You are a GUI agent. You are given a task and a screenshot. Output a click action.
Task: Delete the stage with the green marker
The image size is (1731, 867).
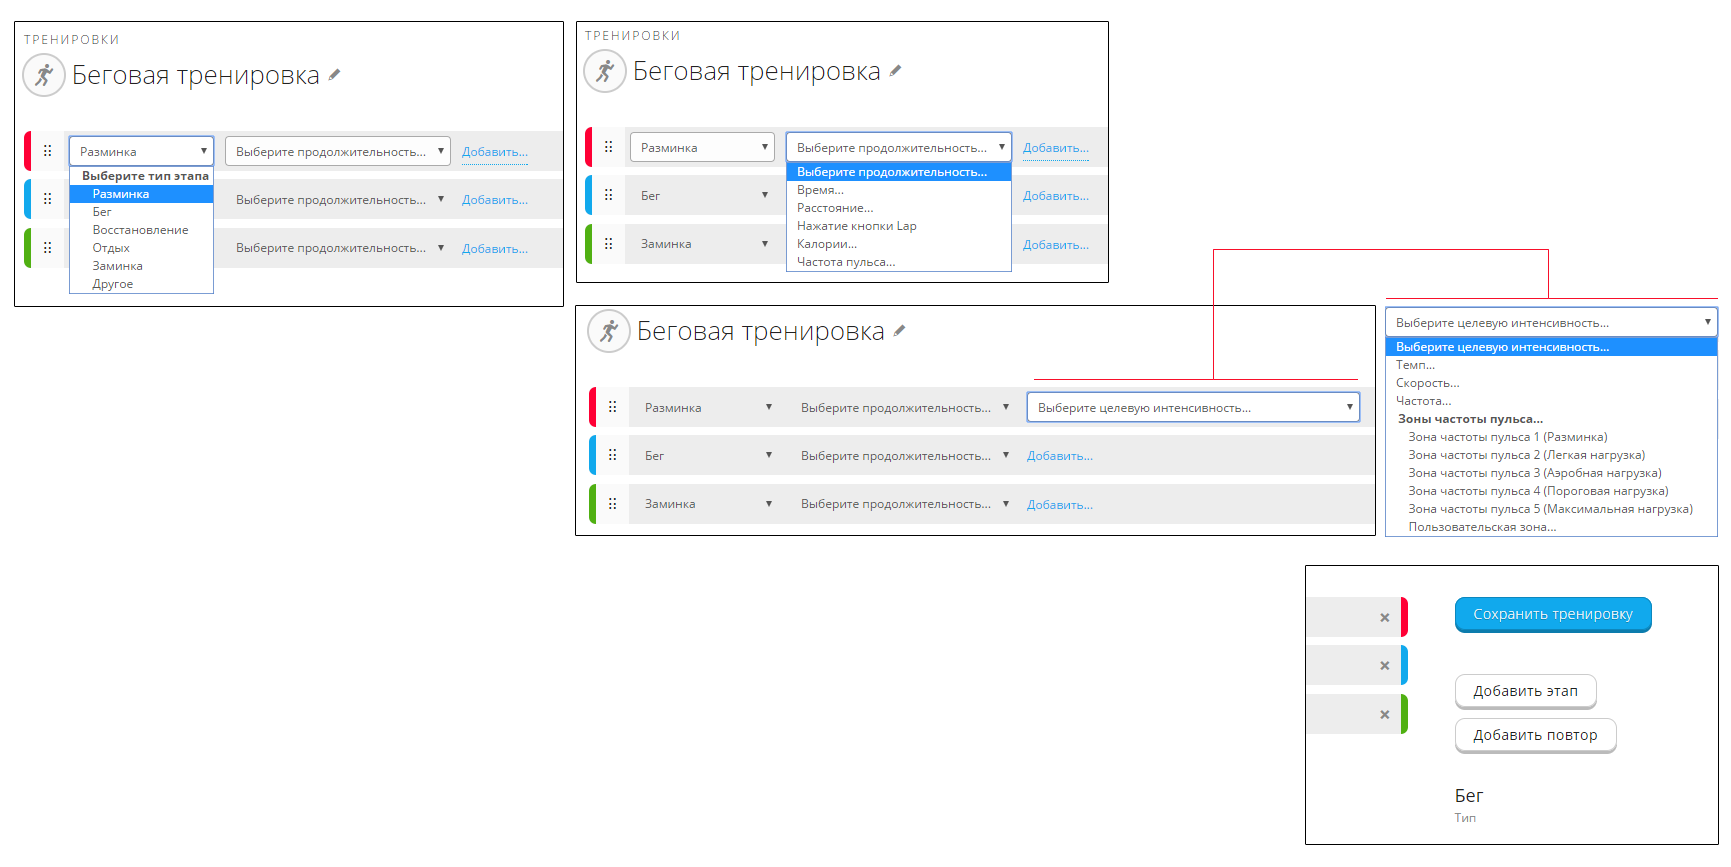click(1384, 715)
